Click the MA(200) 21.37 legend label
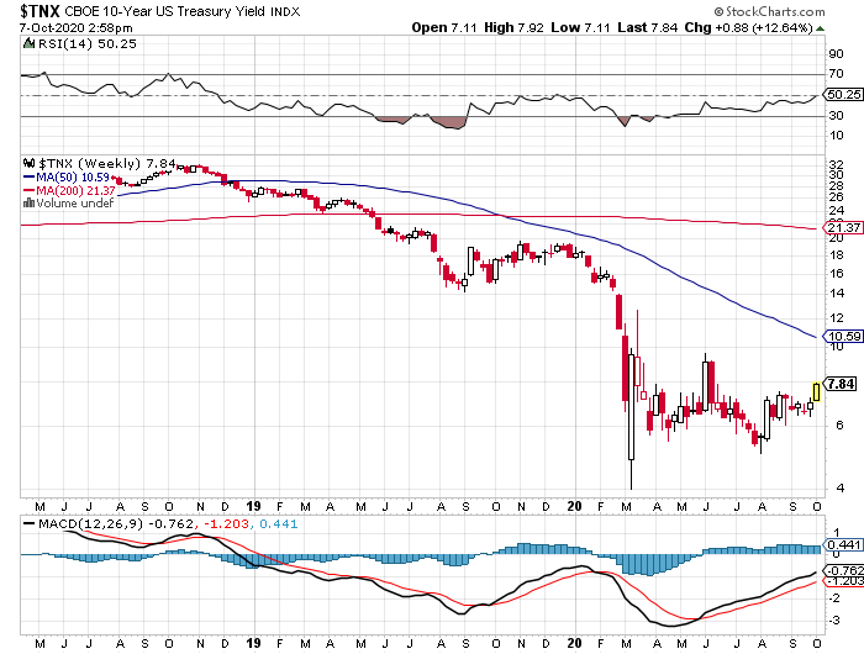This screenshot has height=654, width=864. [x=70, y=190]
